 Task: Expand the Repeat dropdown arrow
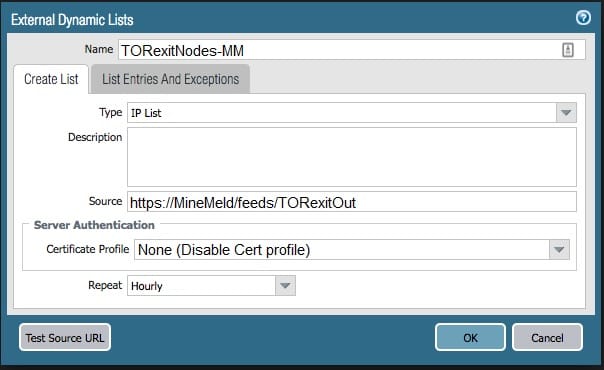(285, 286)
